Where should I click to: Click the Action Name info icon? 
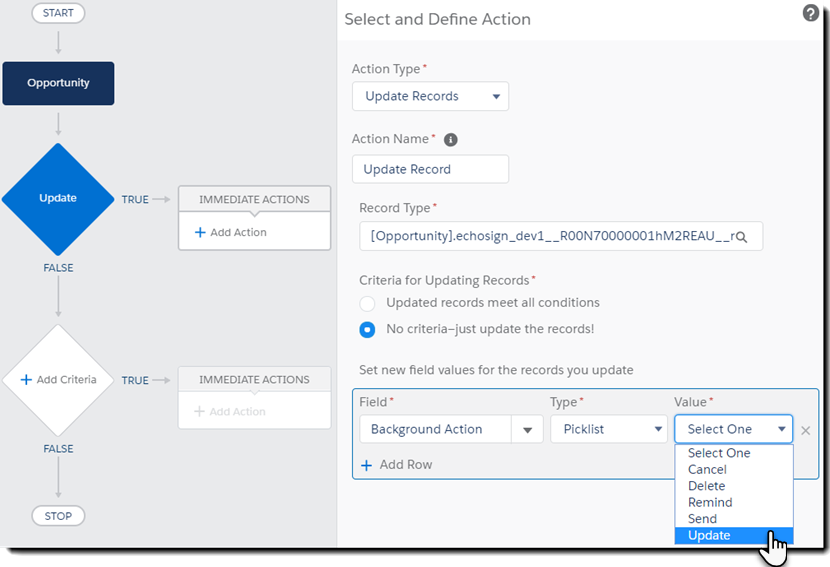coord(451,140)
